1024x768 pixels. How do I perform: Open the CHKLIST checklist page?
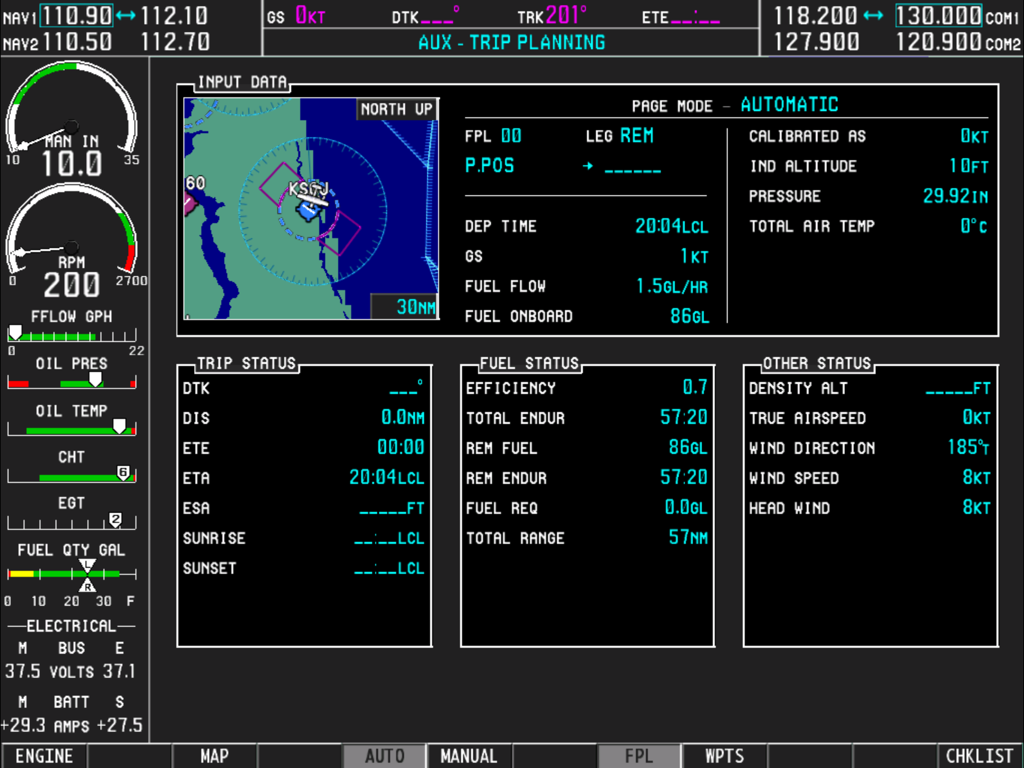click(979, 756)
